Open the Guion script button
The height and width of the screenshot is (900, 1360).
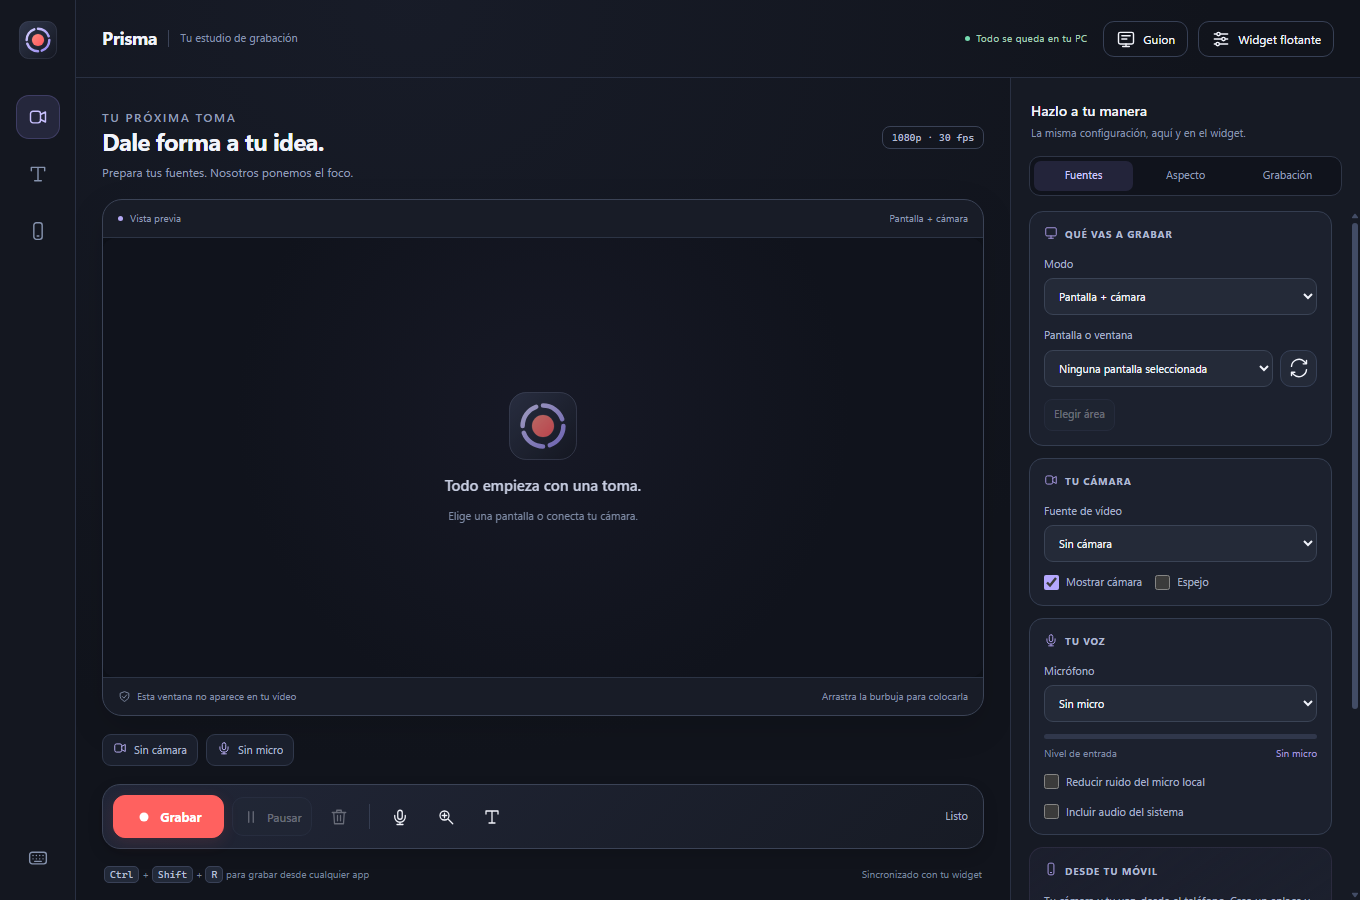[1146, 39]
